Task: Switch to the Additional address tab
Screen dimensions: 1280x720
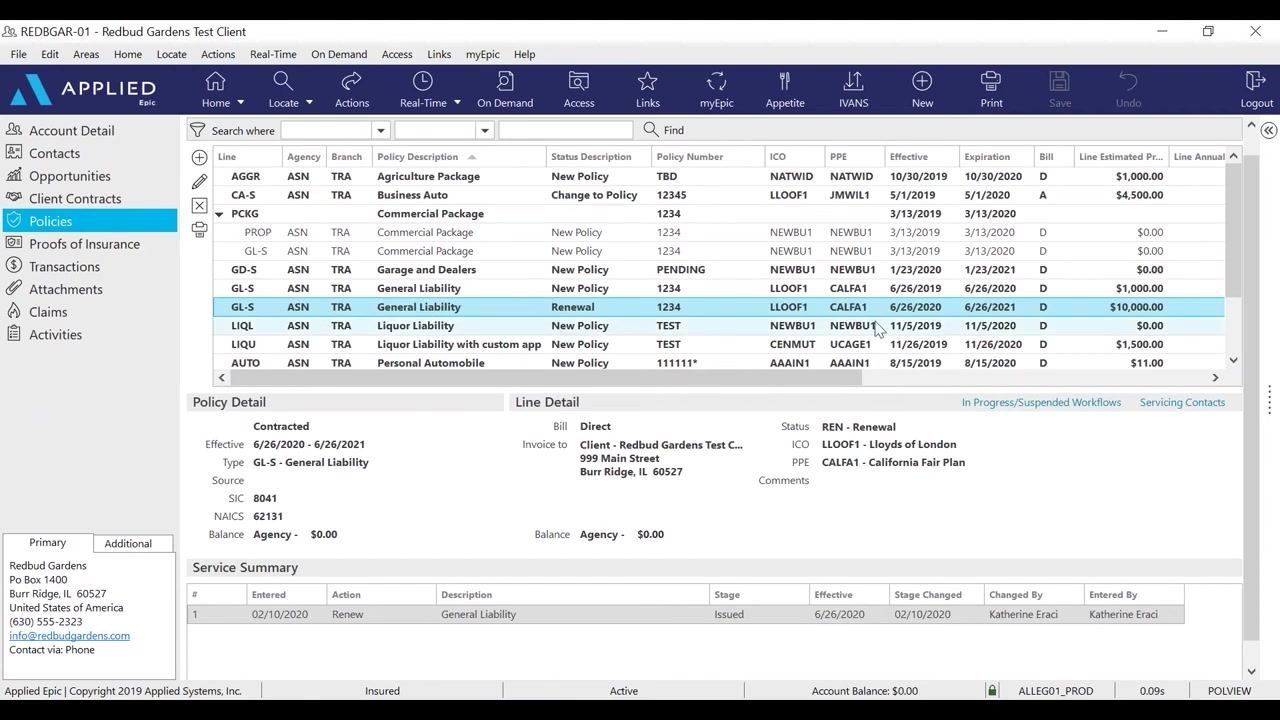Action: (x=128, y=544)
